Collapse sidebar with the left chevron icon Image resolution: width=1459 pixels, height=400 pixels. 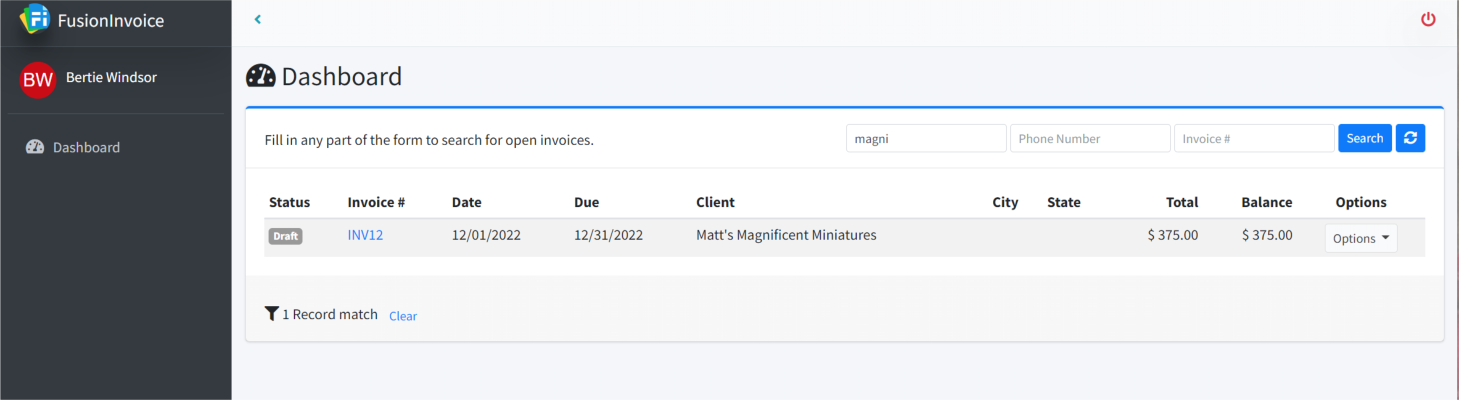(258, 19)
